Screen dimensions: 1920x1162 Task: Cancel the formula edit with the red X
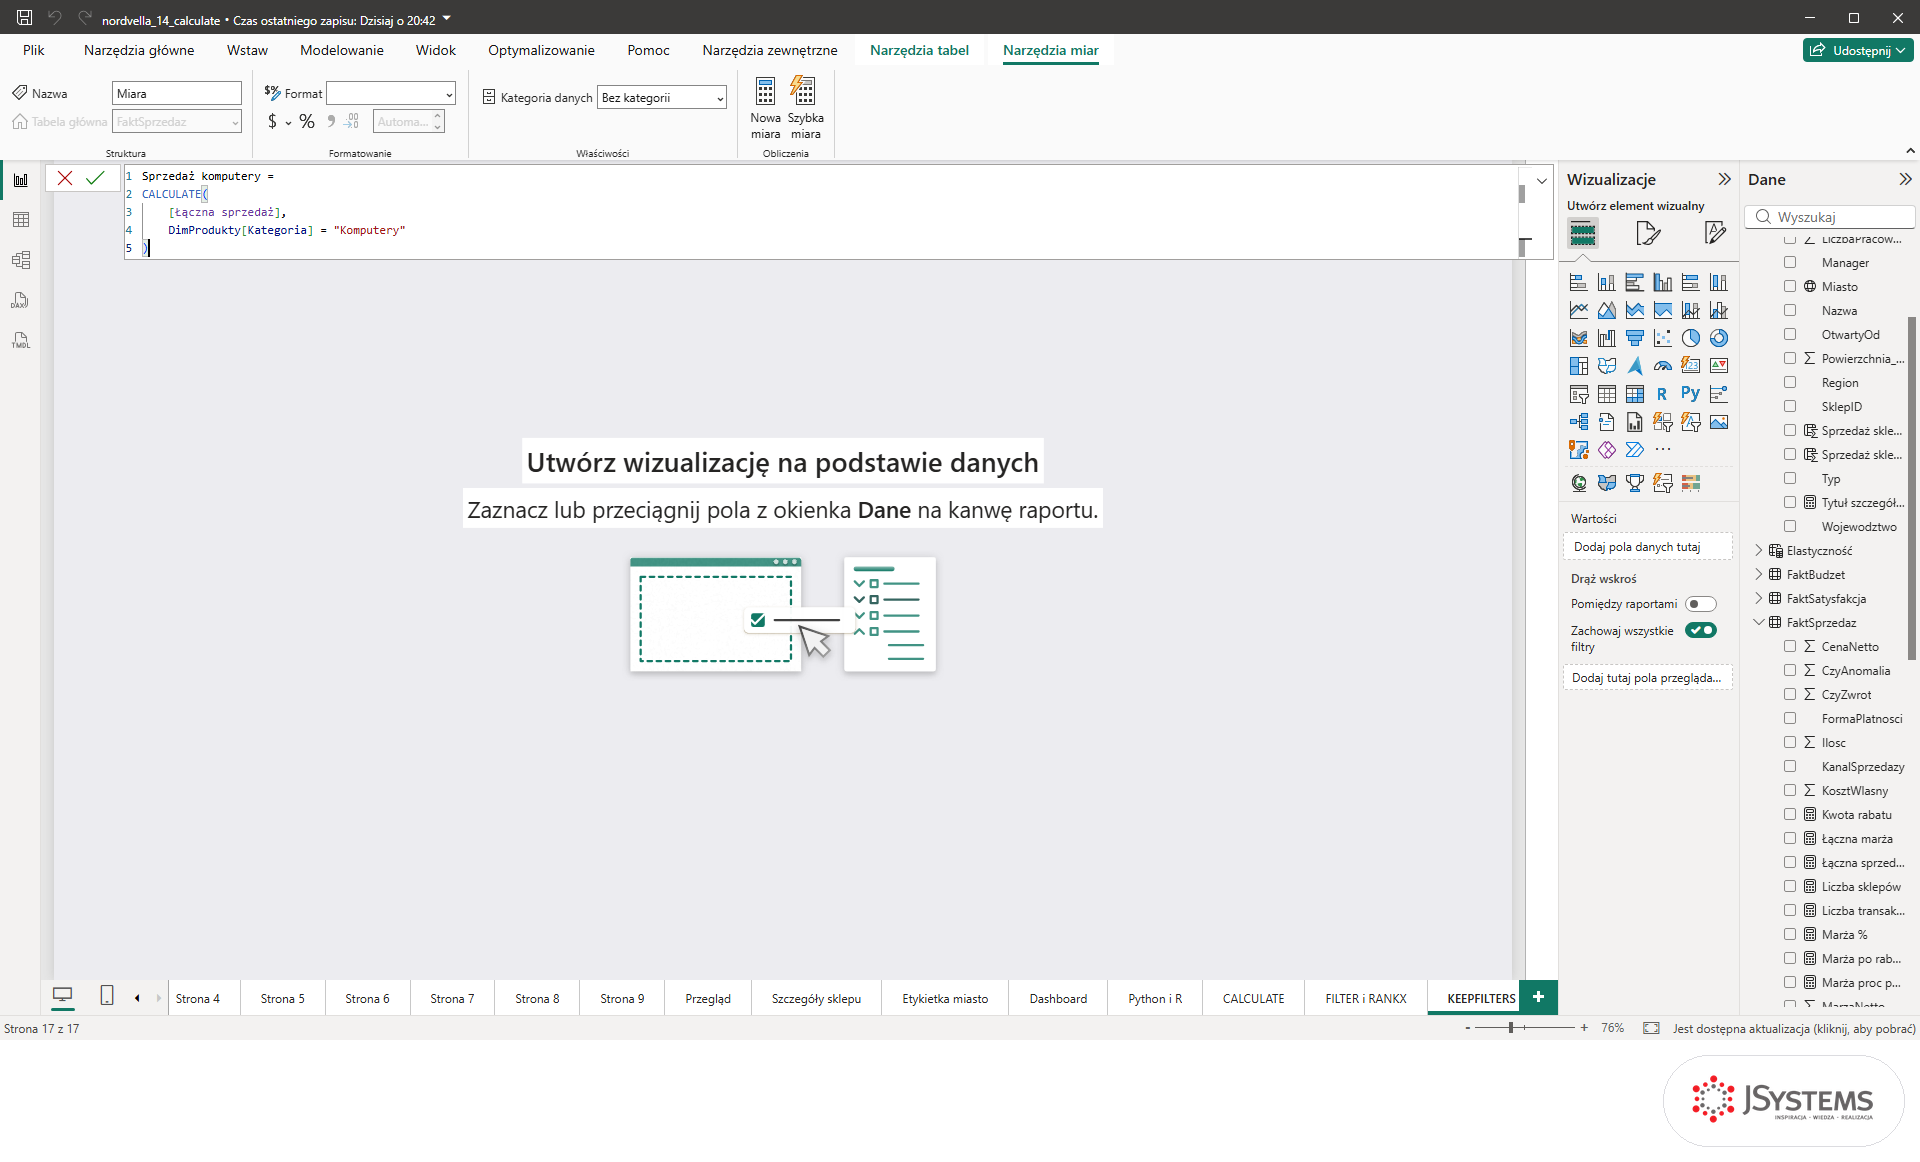[65, 178]
